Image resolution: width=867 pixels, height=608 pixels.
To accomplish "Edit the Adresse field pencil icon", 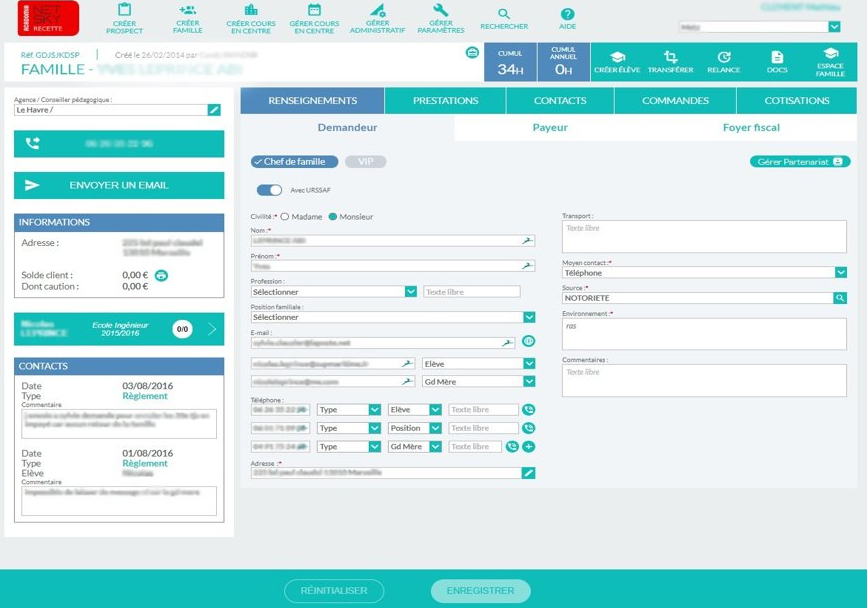I will click(x=528, y=473).
